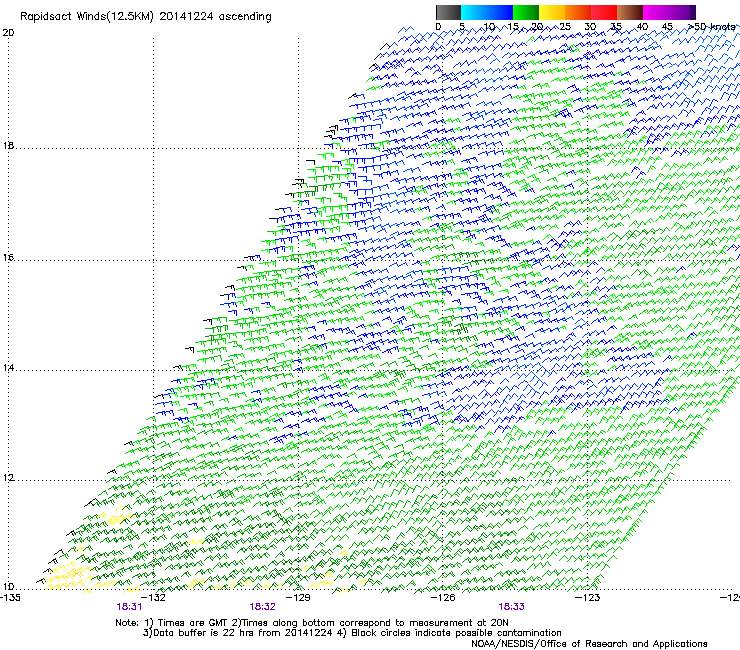Click the gray 0-5 knots color segment
The width and height of the screenshot is (740, 650).
448,12
